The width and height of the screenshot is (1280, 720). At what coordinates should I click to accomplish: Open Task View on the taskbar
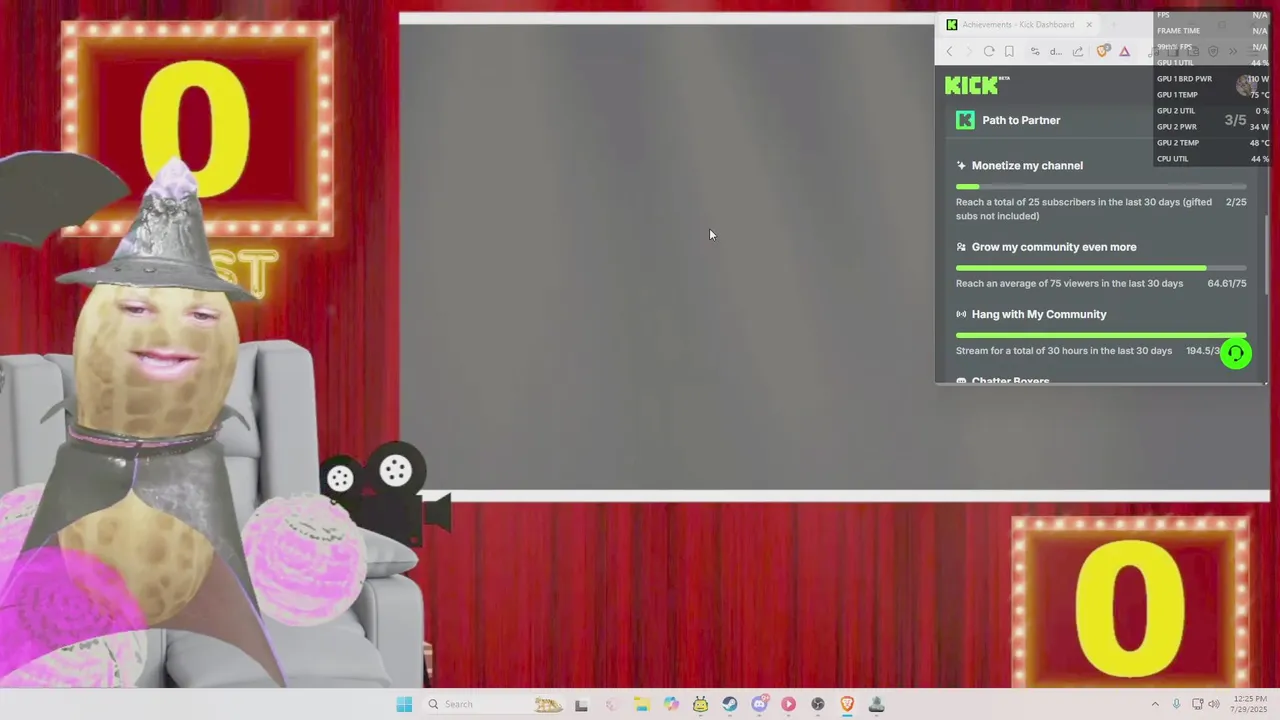(581, 704)
